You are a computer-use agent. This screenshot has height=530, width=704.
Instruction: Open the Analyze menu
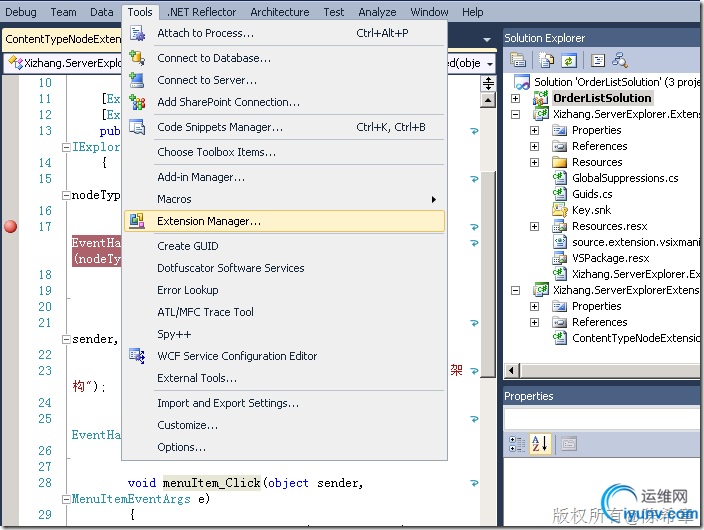point(377,12)
